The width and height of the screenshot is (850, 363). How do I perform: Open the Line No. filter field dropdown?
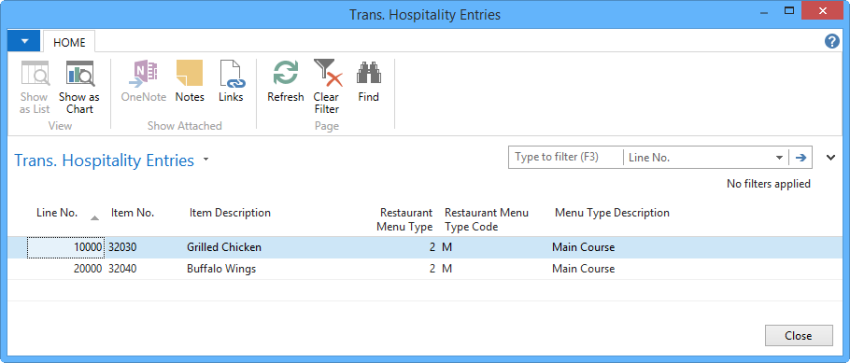click(x=779, y=158)
